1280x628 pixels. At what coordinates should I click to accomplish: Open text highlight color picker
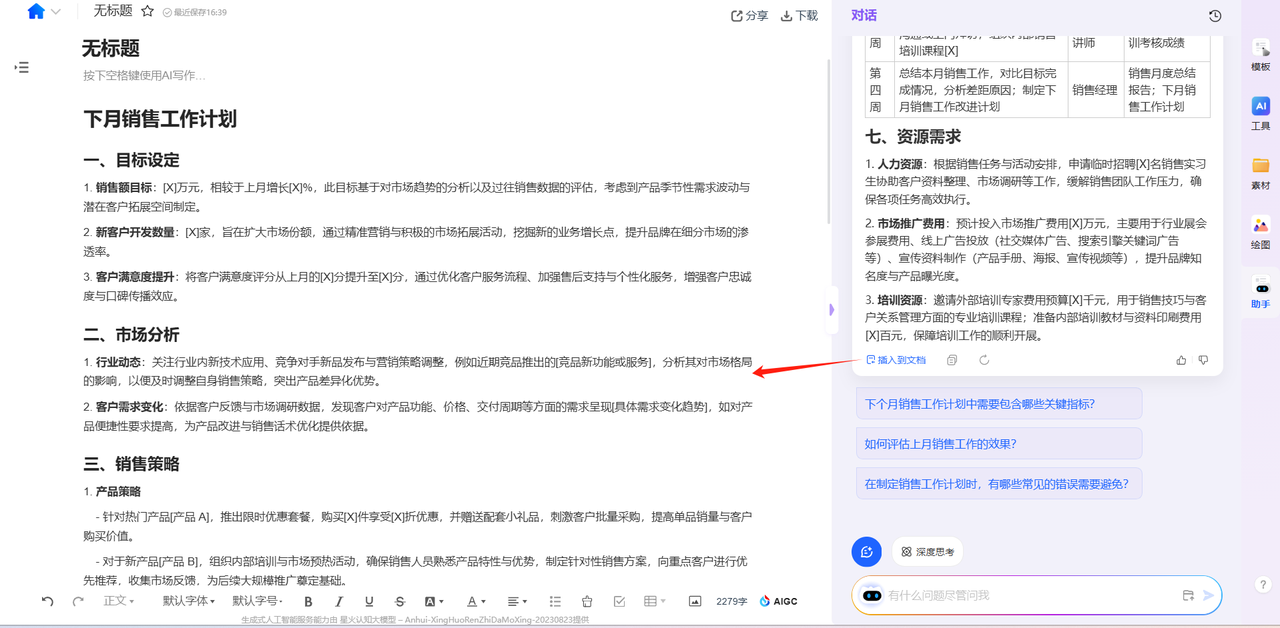[x=434, y=601]
